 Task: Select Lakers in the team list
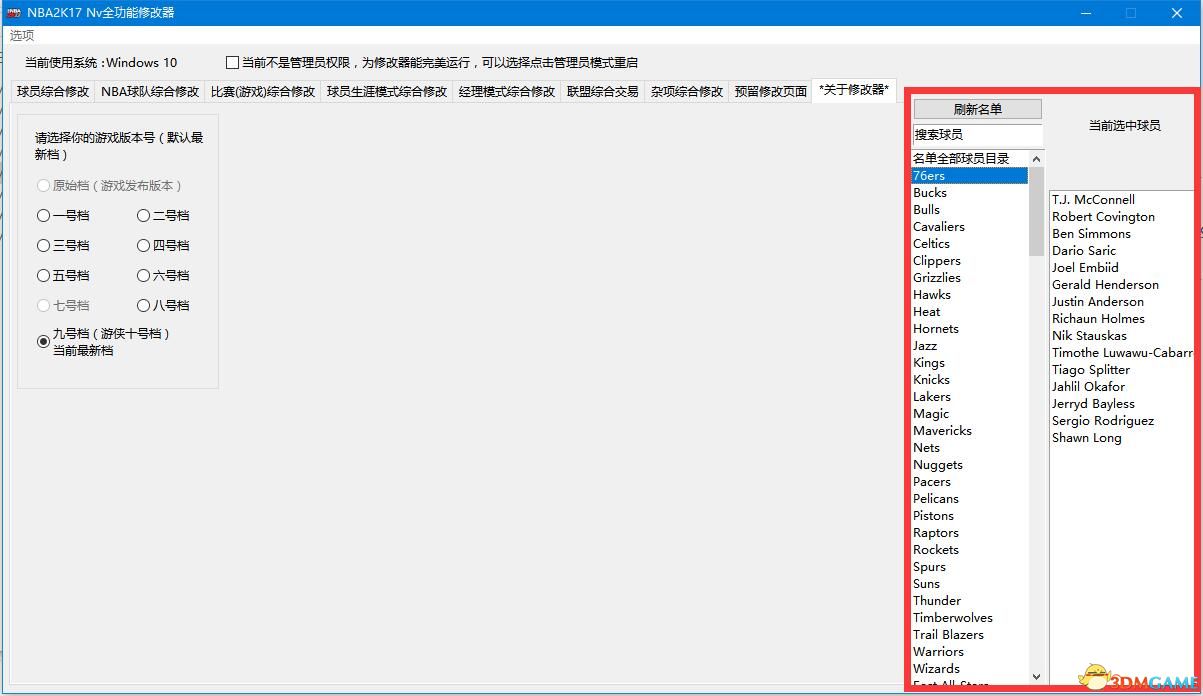(x=969, y=397)
